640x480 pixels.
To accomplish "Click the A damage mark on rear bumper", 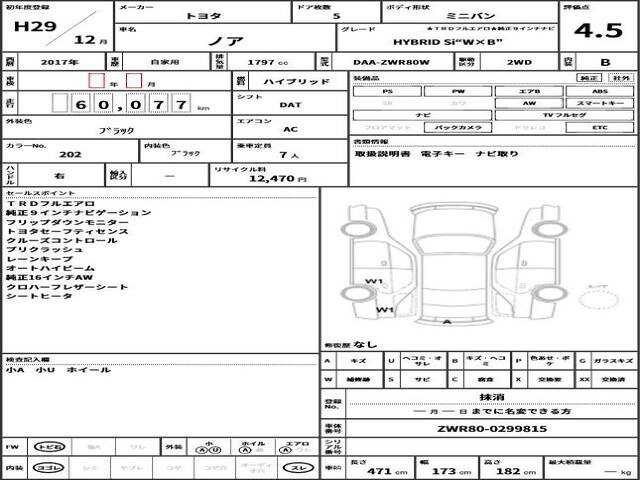I will click(x=445, y=322).
